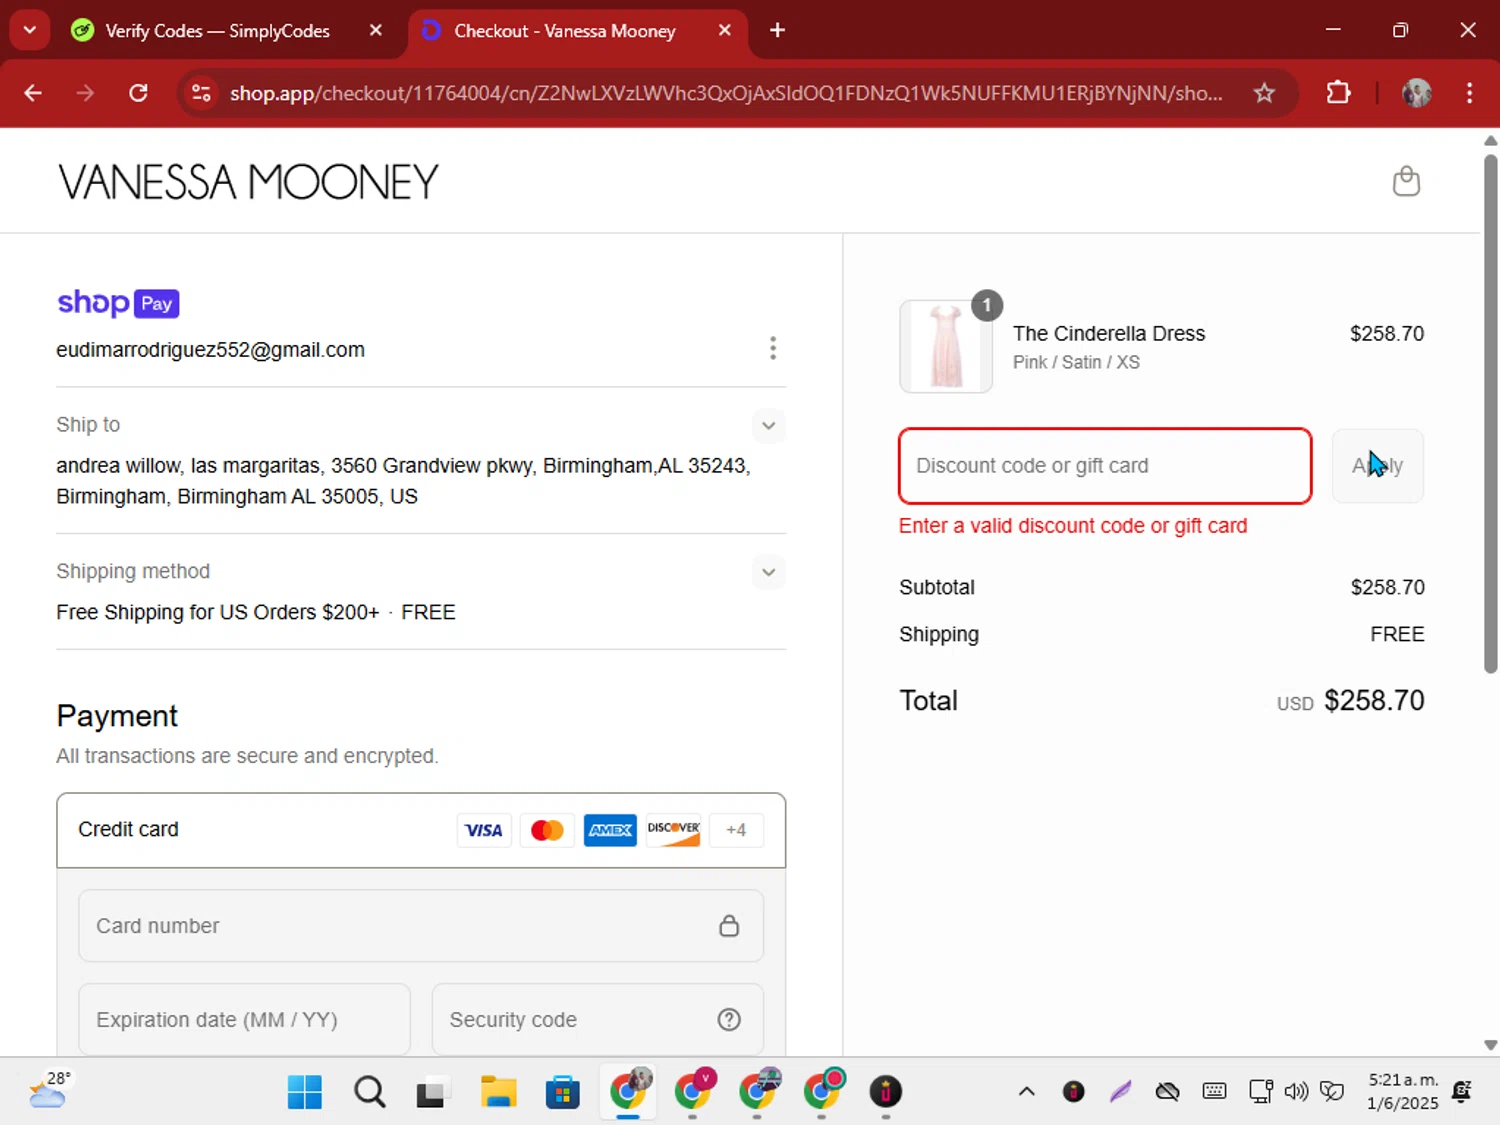This screenshot has width=1500, height=1125.
Task: Open the Chrome profile avatar
Action: [x=1416, y=93]
